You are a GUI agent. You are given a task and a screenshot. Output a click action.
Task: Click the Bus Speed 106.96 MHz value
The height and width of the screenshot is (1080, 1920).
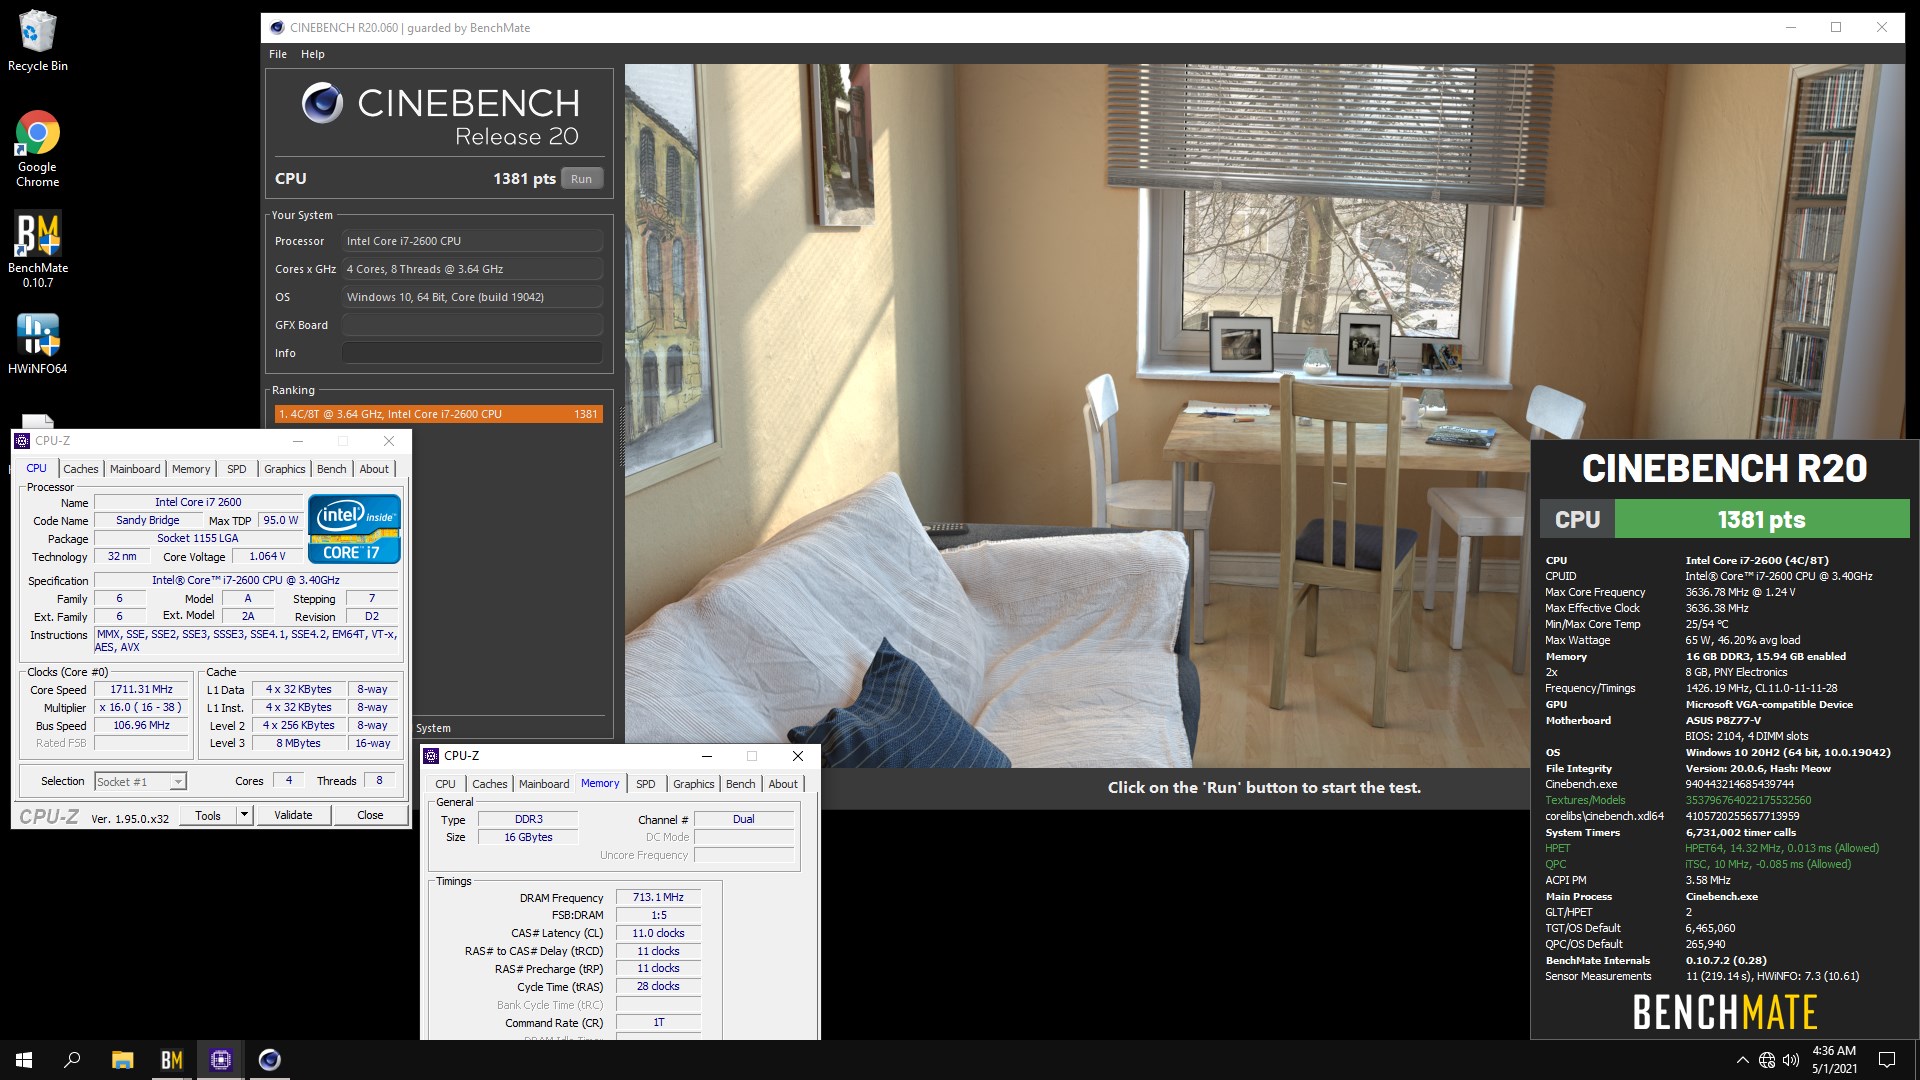point(141,725)
